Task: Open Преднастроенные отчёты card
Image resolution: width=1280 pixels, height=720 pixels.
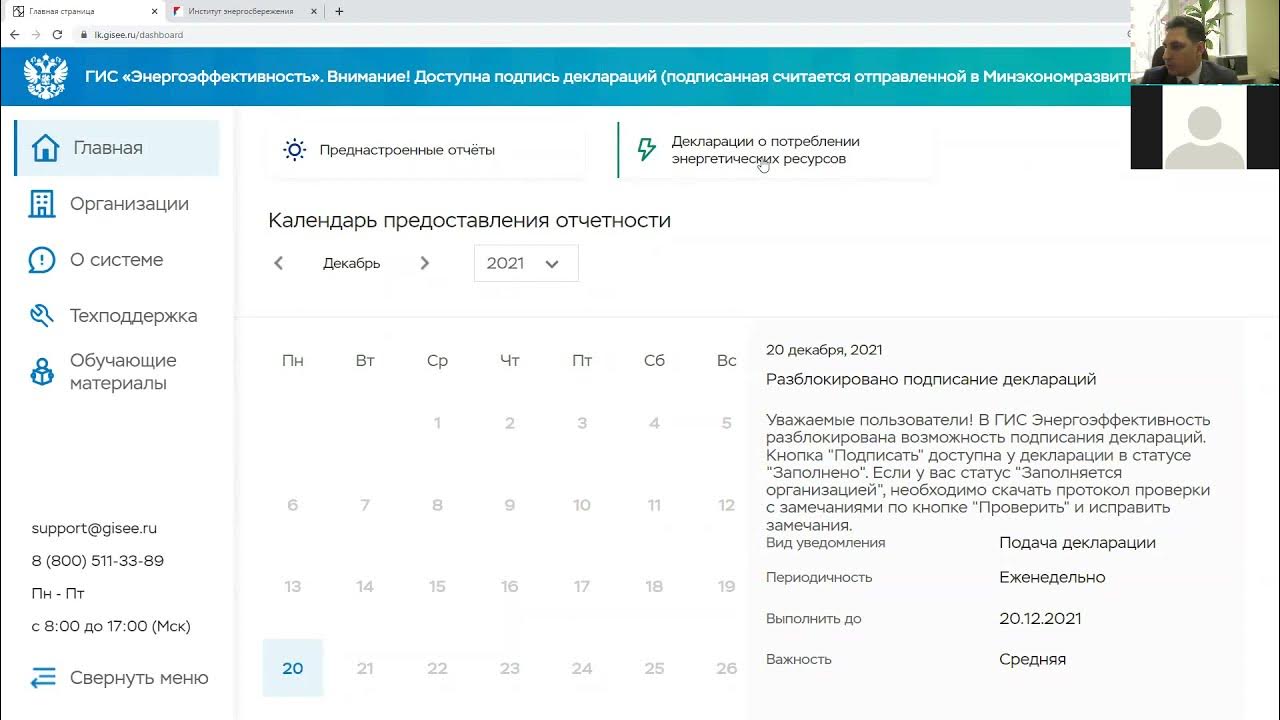Action: pos(427,150)
